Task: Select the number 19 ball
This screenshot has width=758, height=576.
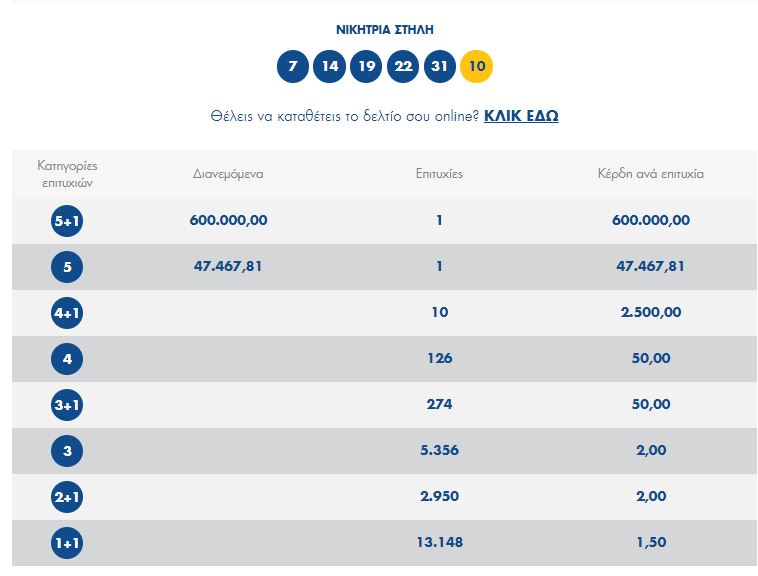Action: pos(367,67)
